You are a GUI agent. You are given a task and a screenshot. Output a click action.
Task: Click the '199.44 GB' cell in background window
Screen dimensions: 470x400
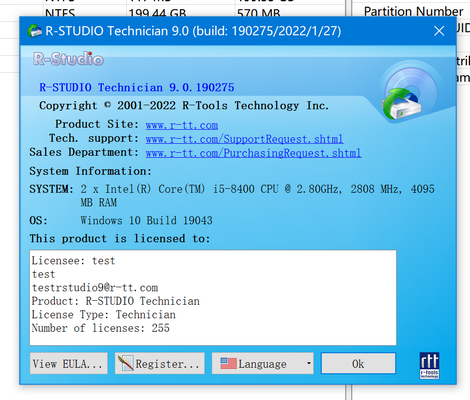click(x=157, y=13)
